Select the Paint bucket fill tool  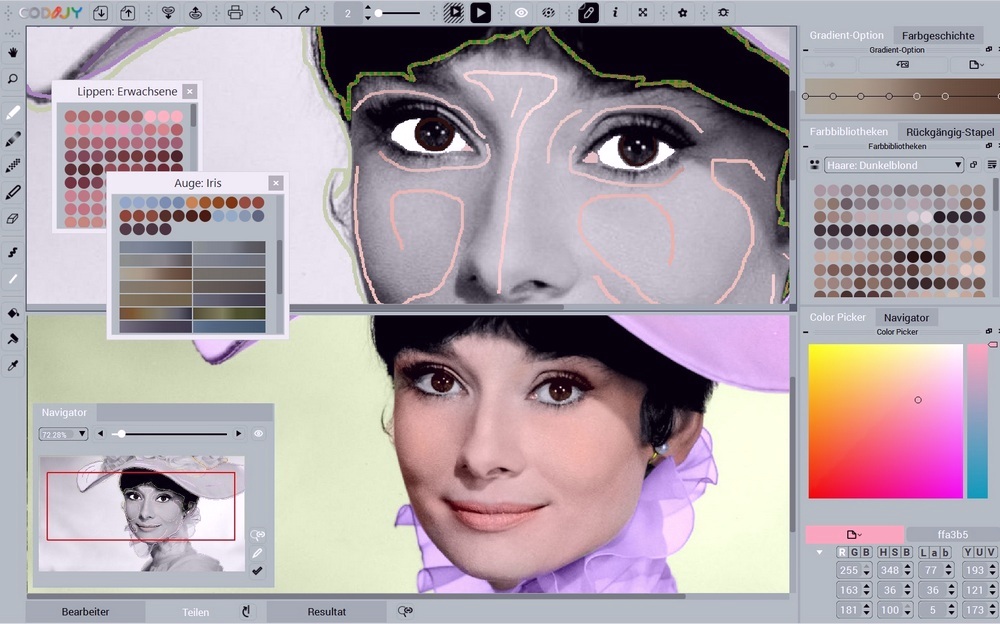(x=12, y=314)
